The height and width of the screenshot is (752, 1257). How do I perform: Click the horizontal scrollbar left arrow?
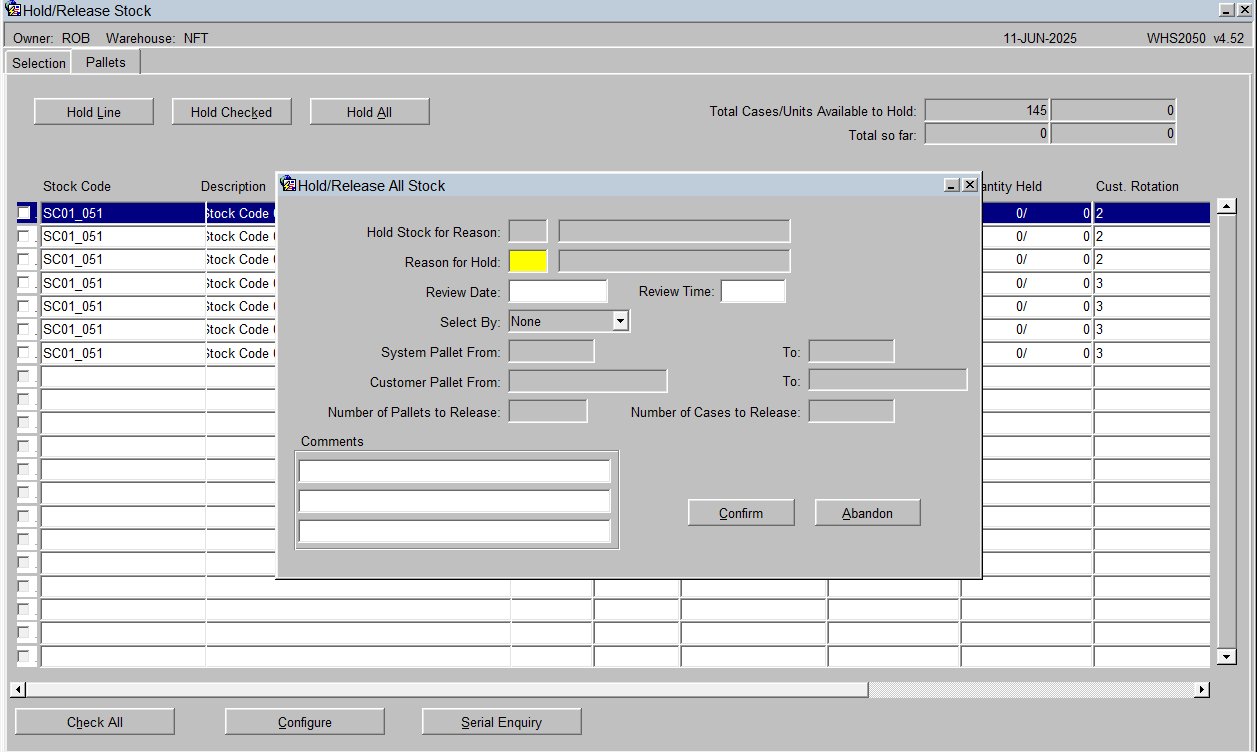(x=18, y=690)
